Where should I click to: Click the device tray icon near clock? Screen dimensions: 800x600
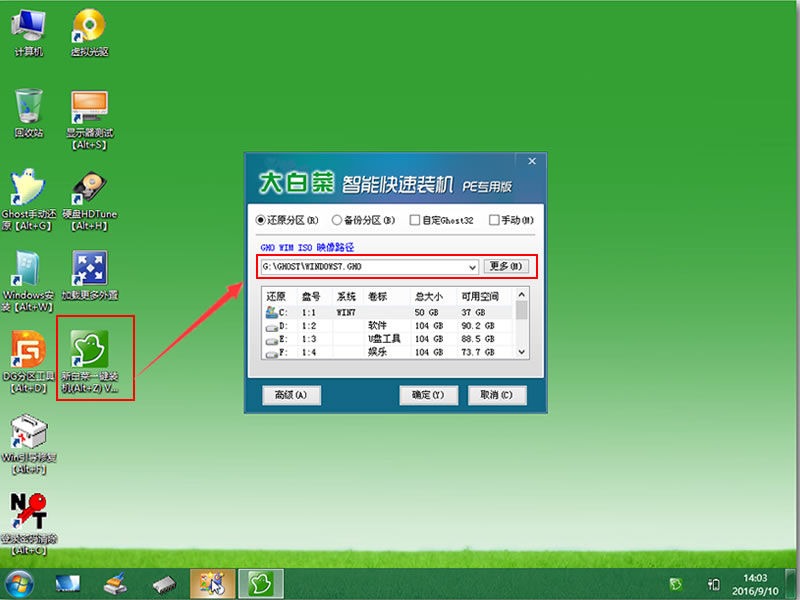pyautogui.click(x=713, y=584)
